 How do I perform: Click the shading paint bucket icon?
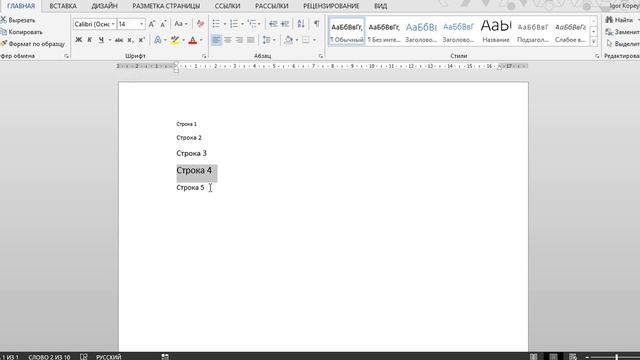coord(289,40)
